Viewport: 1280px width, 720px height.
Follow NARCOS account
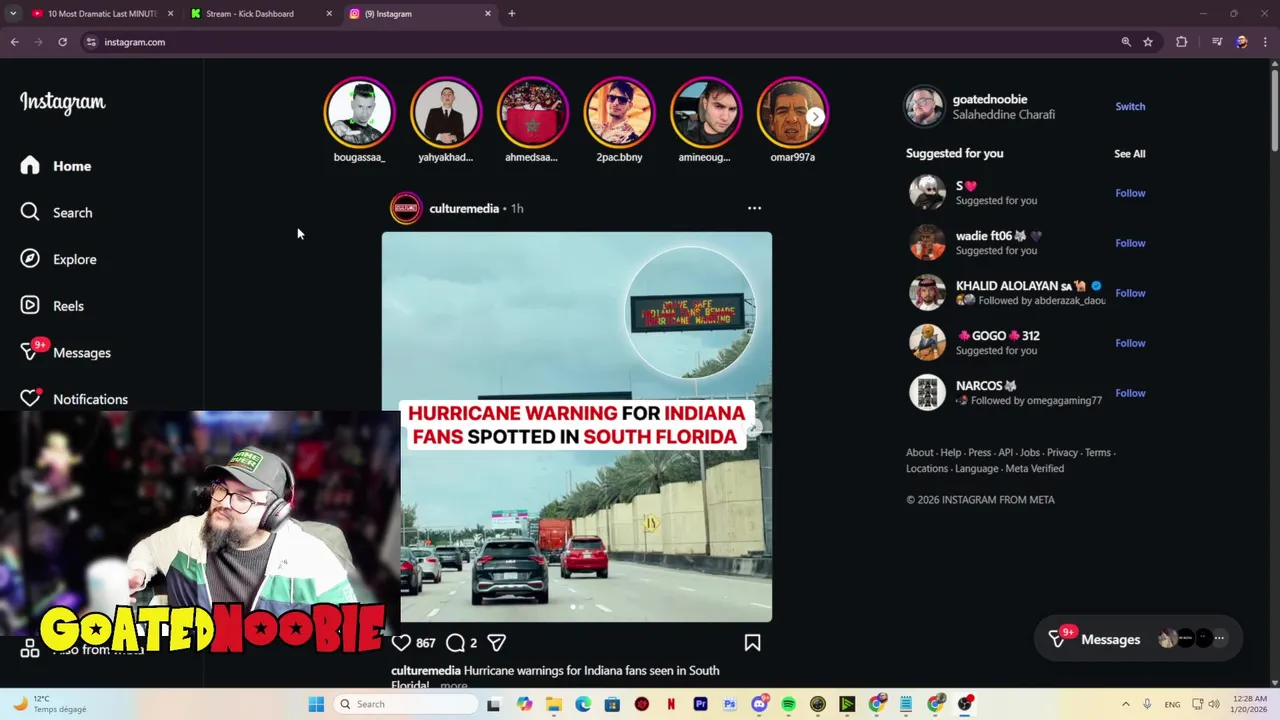[x=1130, y=393]
